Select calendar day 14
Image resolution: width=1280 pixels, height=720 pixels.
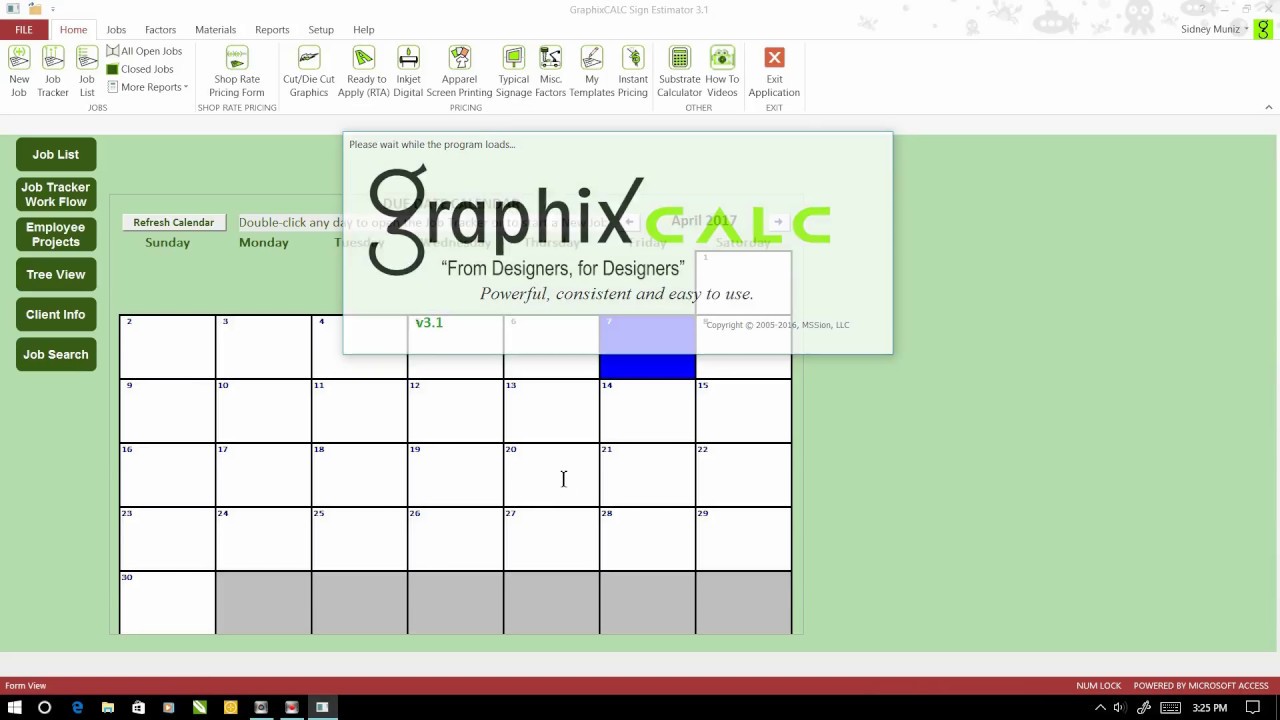point(647,411)
